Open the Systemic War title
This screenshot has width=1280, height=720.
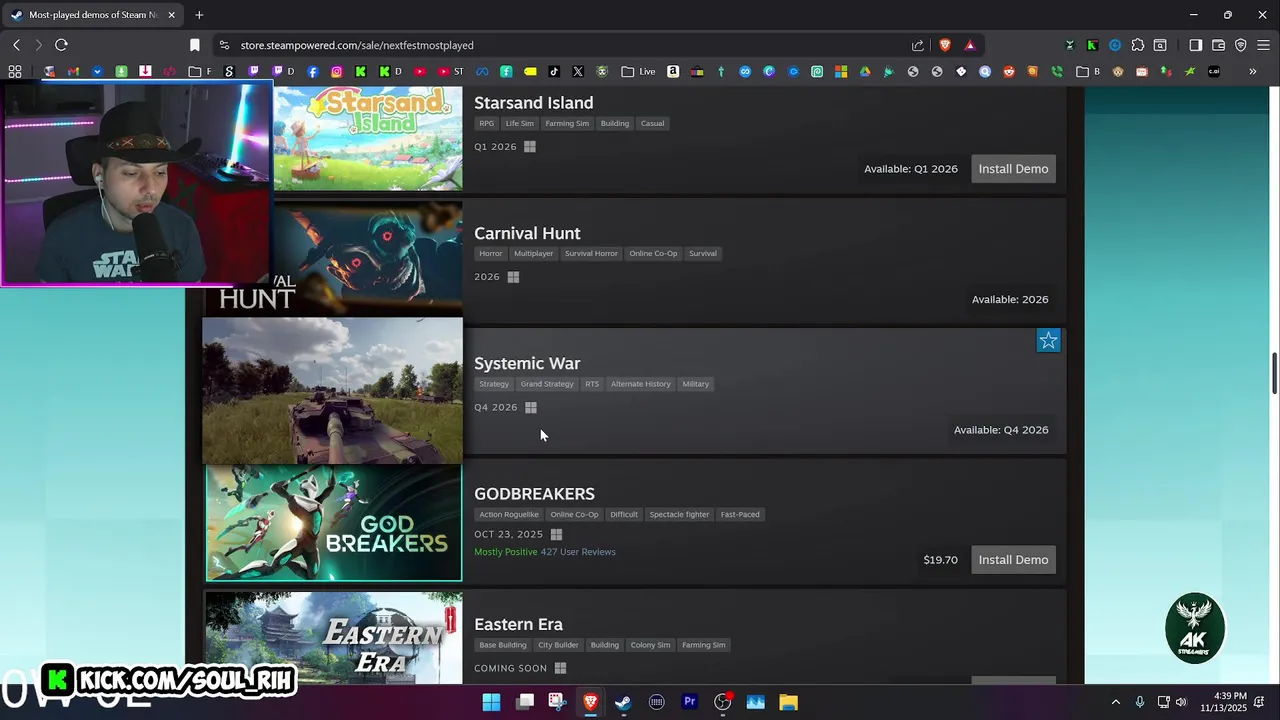527,363
